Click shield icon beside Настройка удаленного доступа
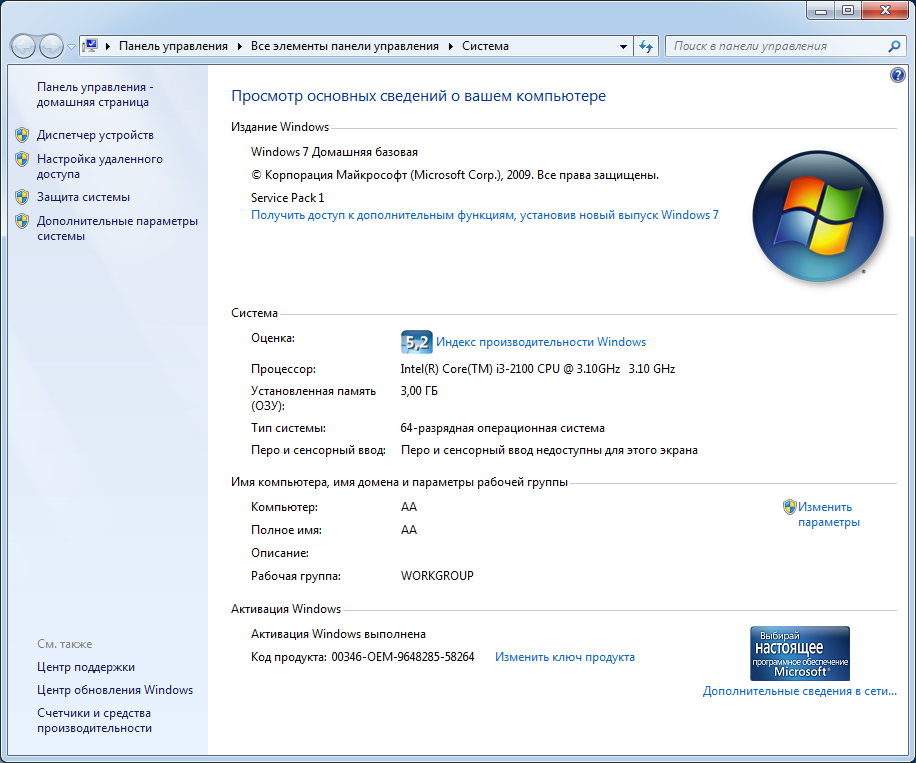The height and width of the screenshot is (763, 916). (22, 159)
